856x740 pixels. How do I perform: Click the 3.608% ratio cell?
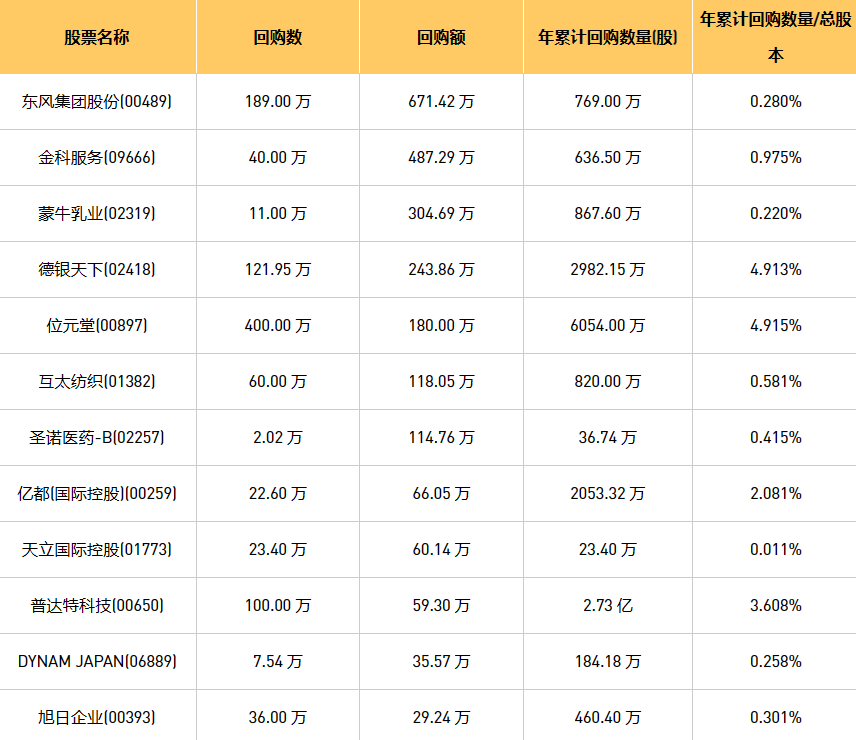[x=775, y=606]
